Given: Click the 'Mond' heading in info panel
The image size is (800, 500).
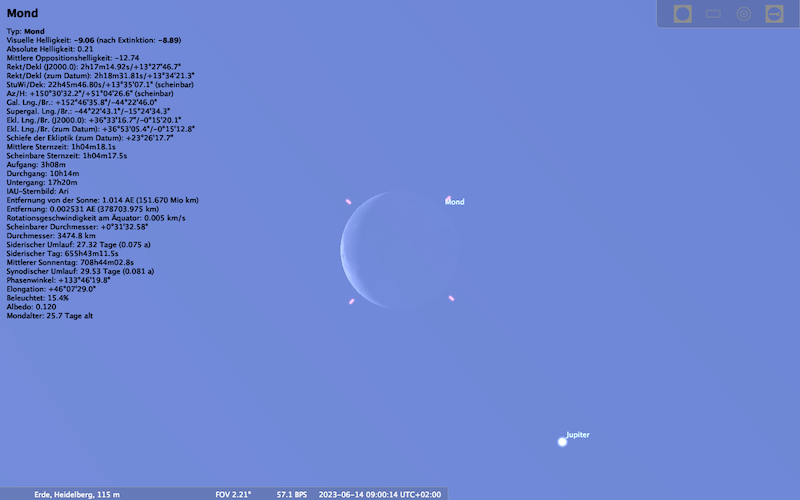Looking at the screenshot, I should pyautogui.click(x=23, y=13).
